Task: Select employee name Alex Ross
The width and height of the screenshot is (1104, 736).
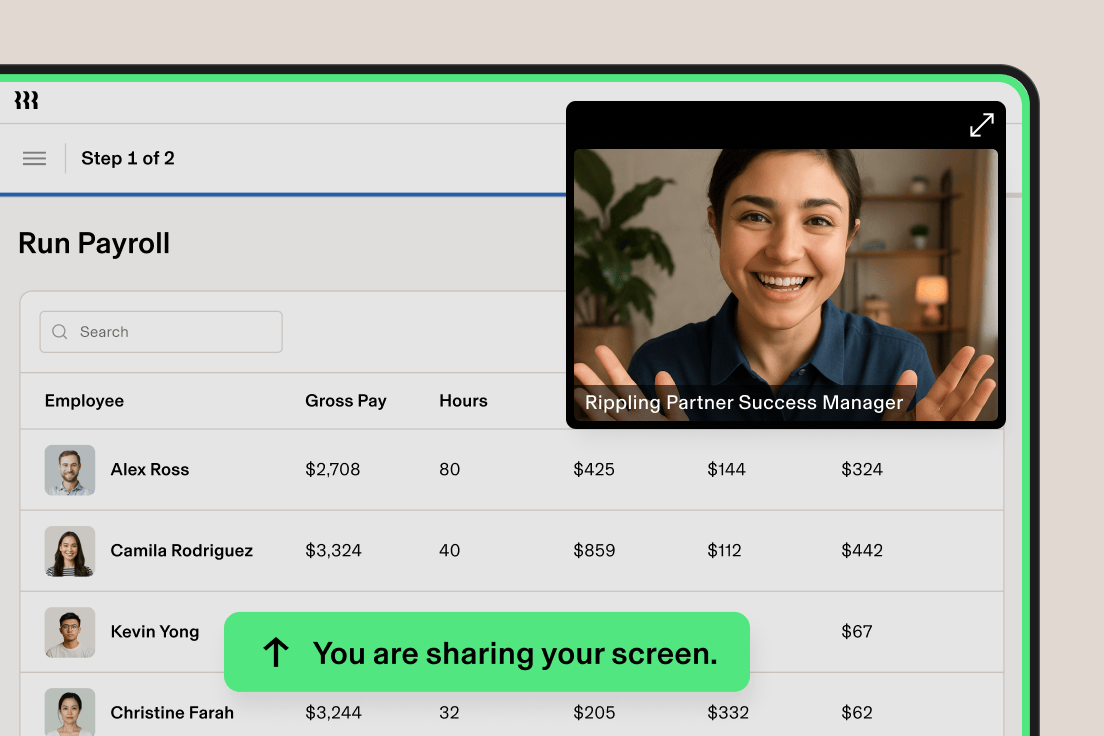Action: [150, 470]
